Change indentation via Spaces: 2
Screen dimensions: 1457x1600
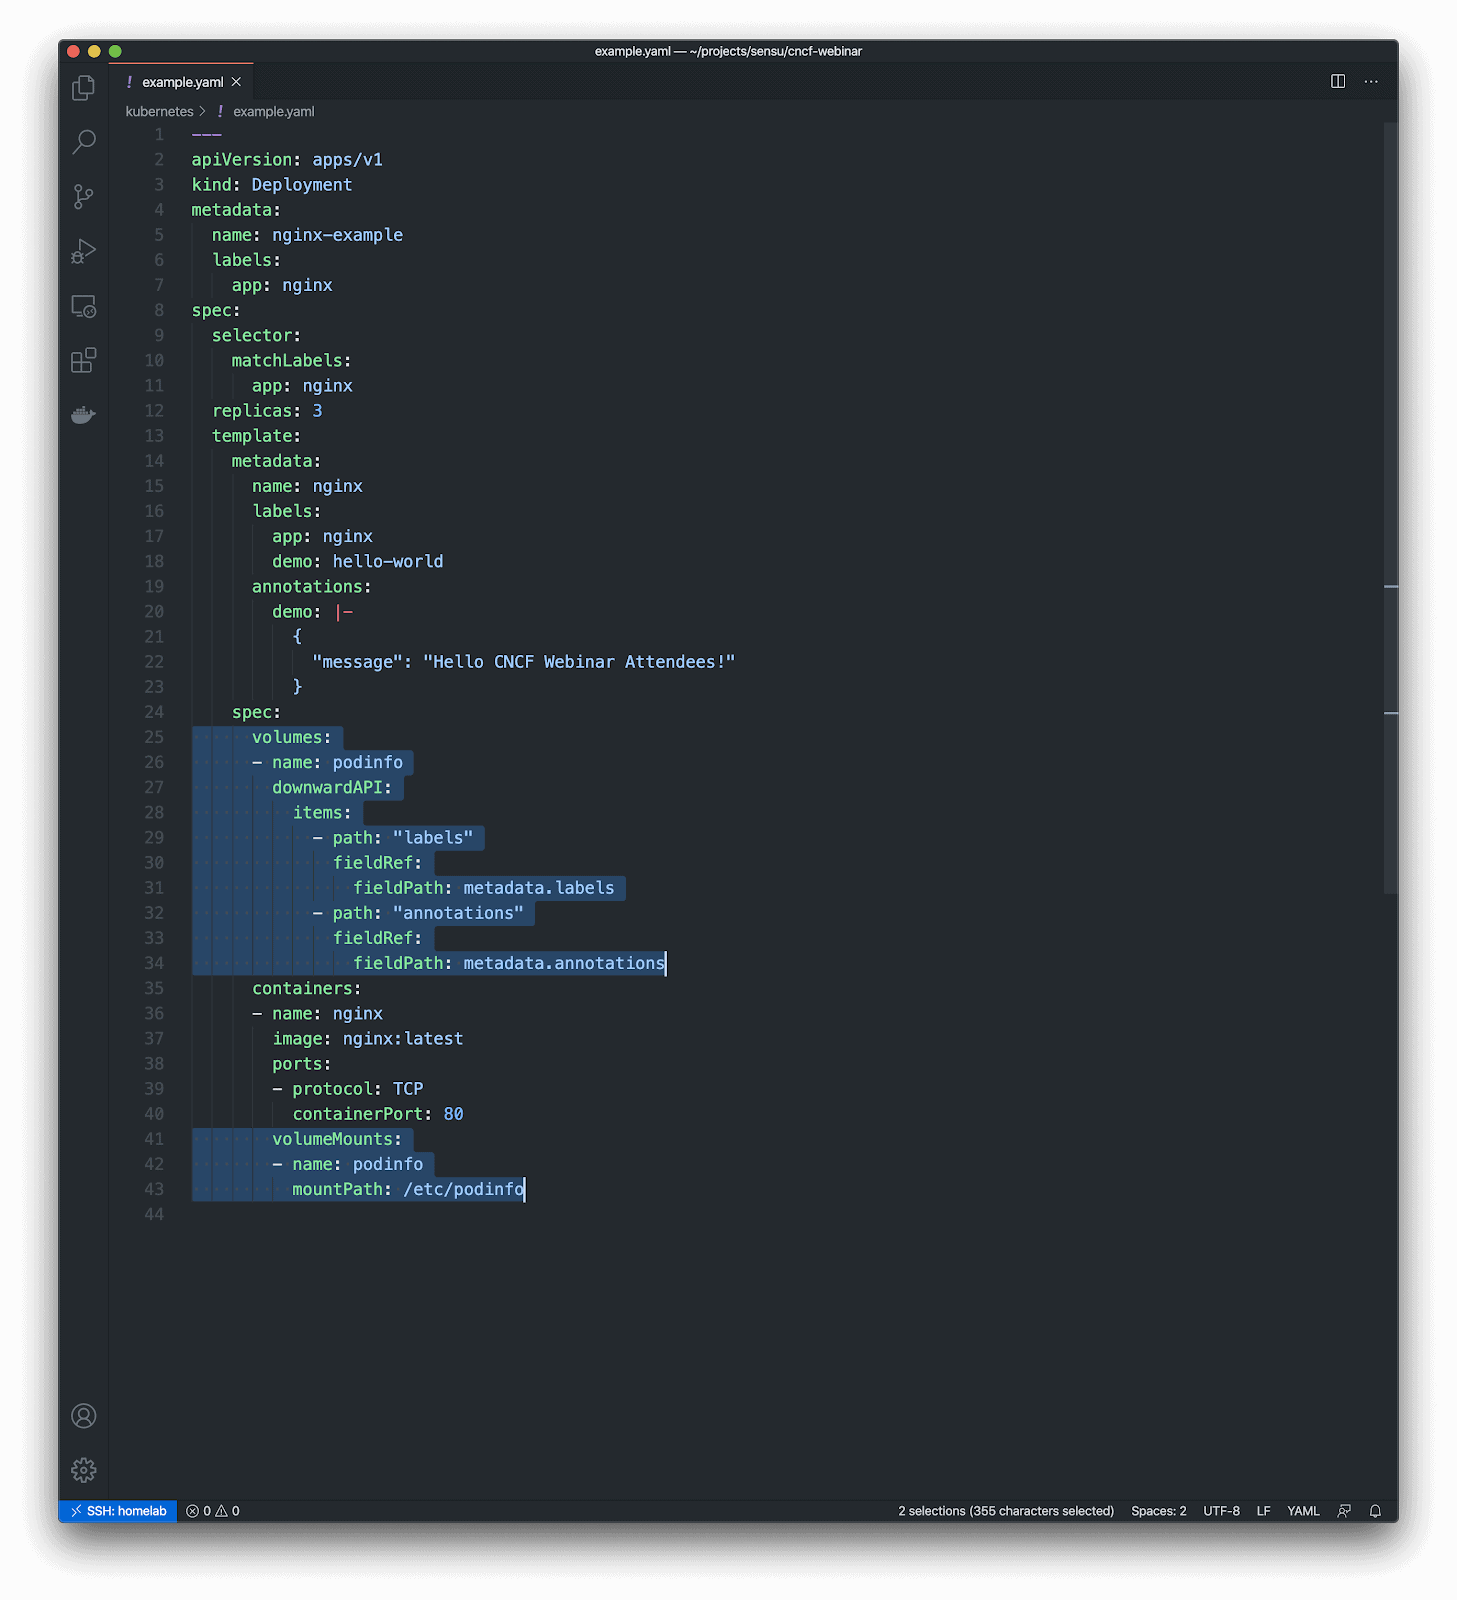1159,1511
